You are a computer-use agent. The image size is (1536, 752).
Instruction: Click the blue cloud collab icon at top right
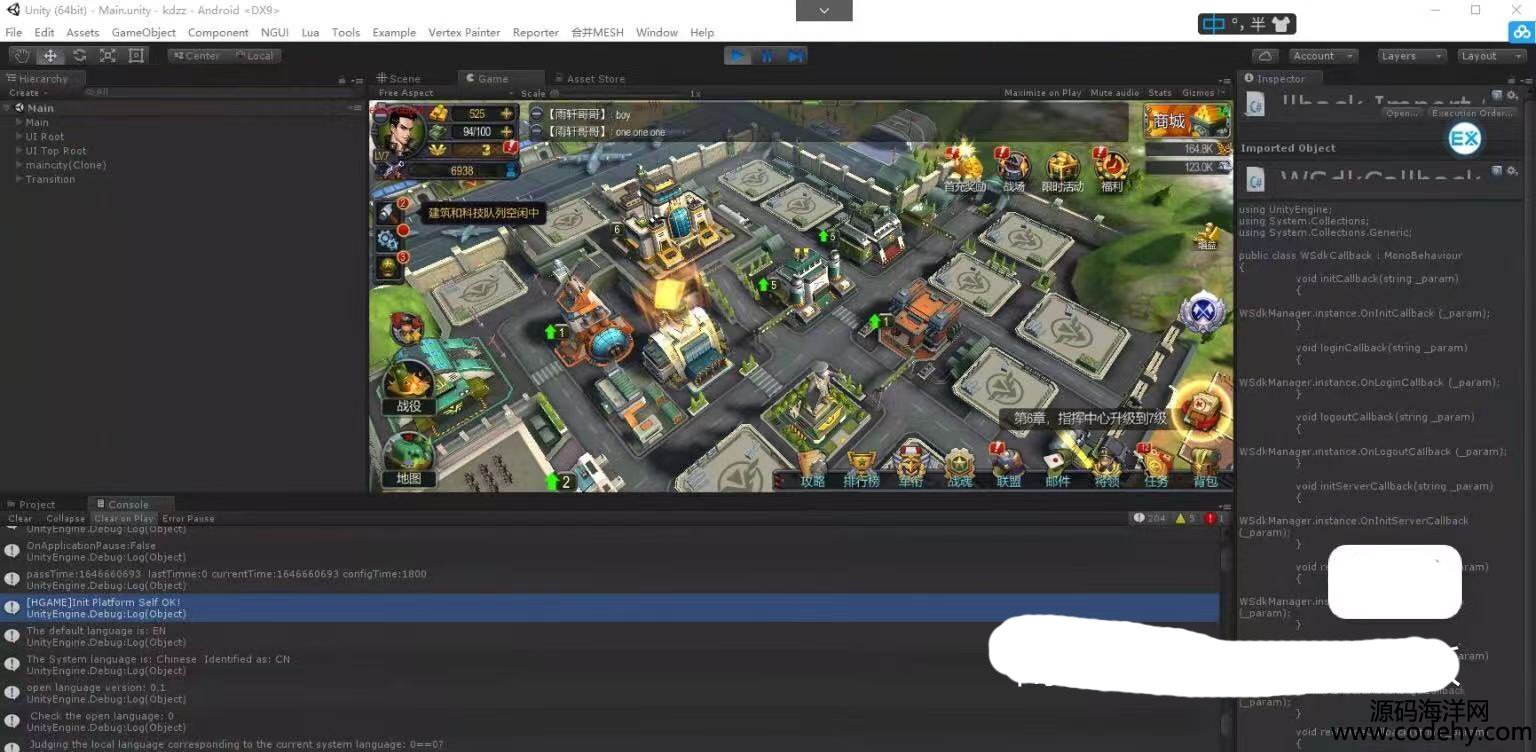tap(1522, 32)
